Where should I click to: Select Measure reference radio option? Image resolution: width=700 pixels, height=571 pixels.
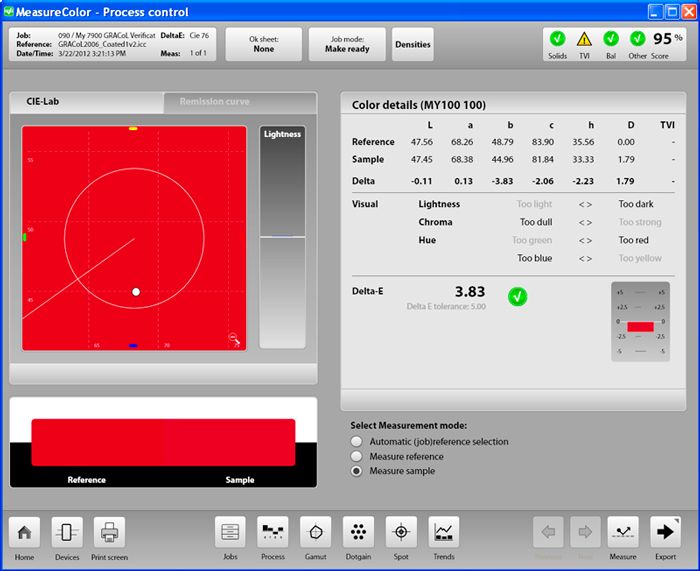pos(356,457)
